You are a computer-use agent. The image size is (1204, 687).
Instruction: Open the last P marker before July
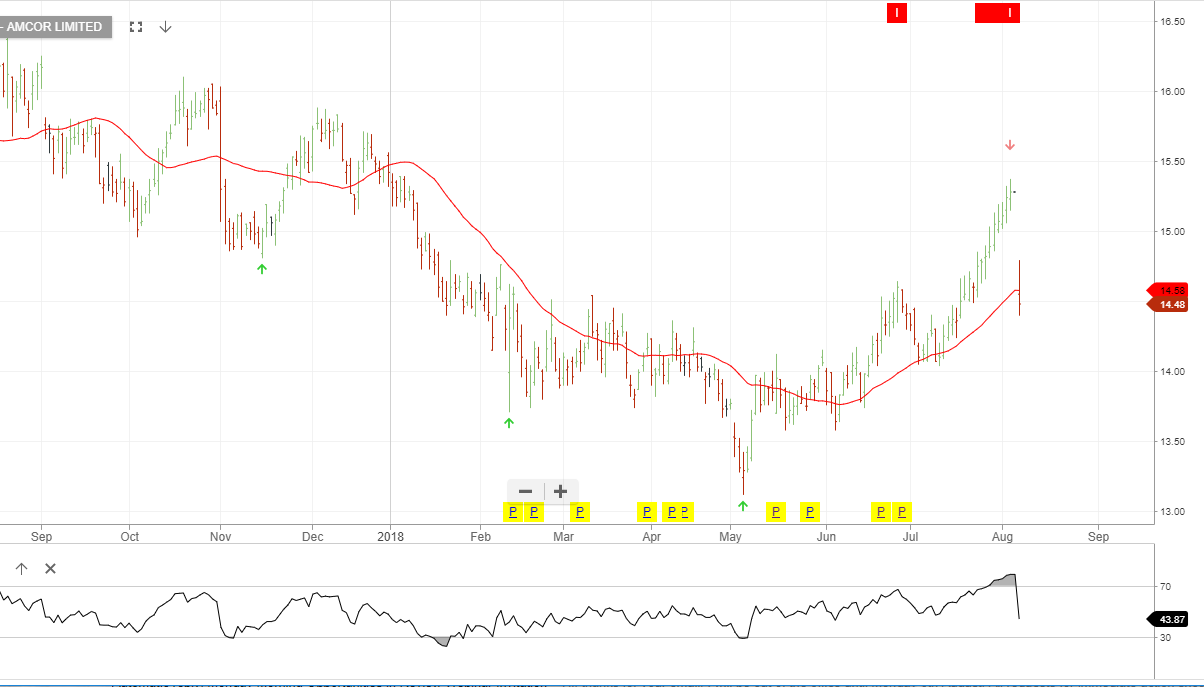tap(902, 512)
